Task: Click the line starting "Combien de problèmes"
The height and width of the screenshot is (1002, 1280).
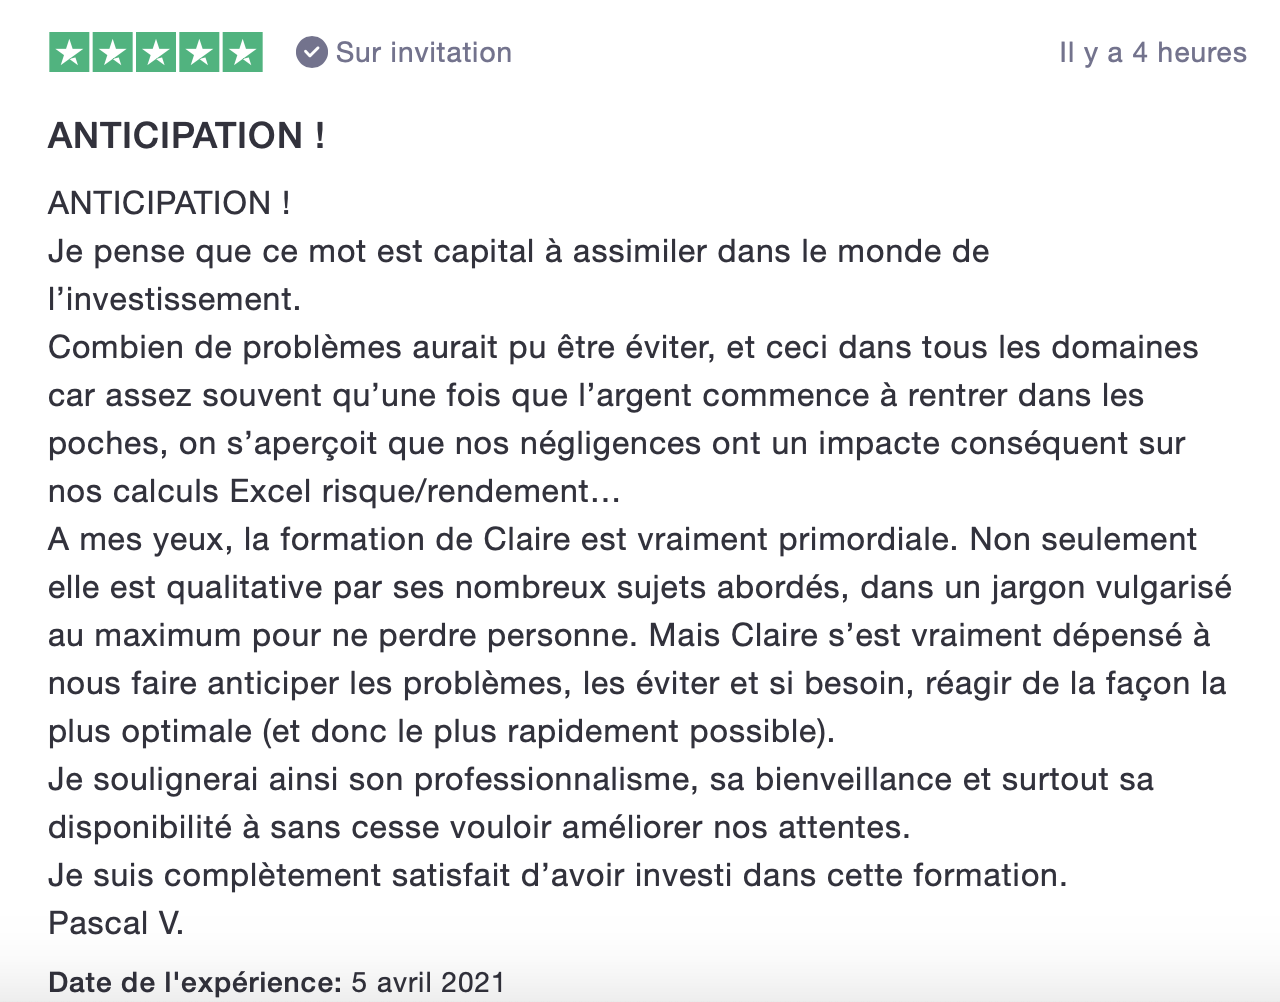Action: click(x=622, y=347)
